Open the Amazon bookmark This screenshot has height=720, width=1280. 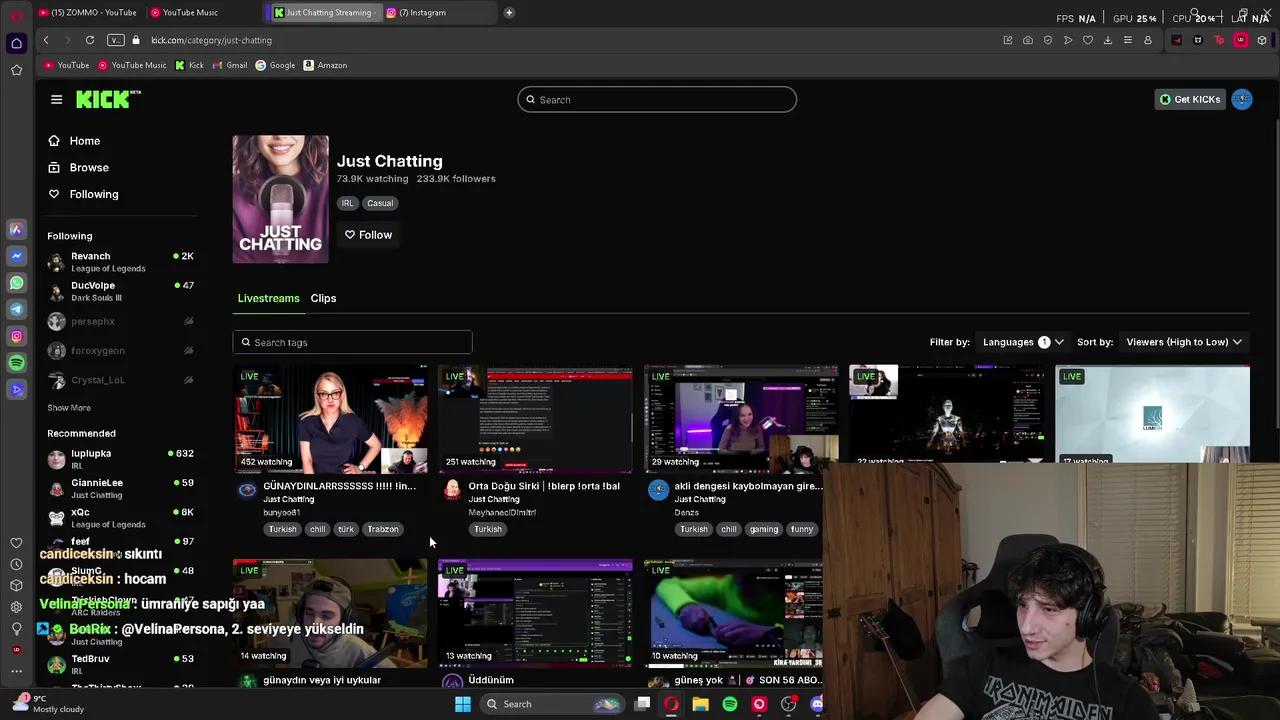coord(325,65)
